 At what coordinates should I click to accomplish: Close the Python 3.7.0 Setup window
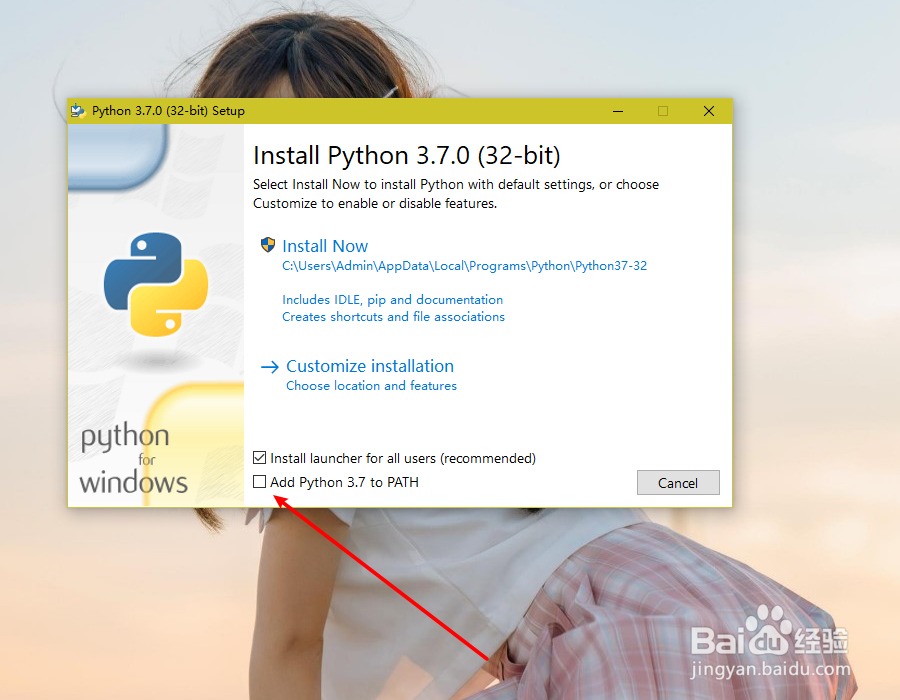(709, 111)
